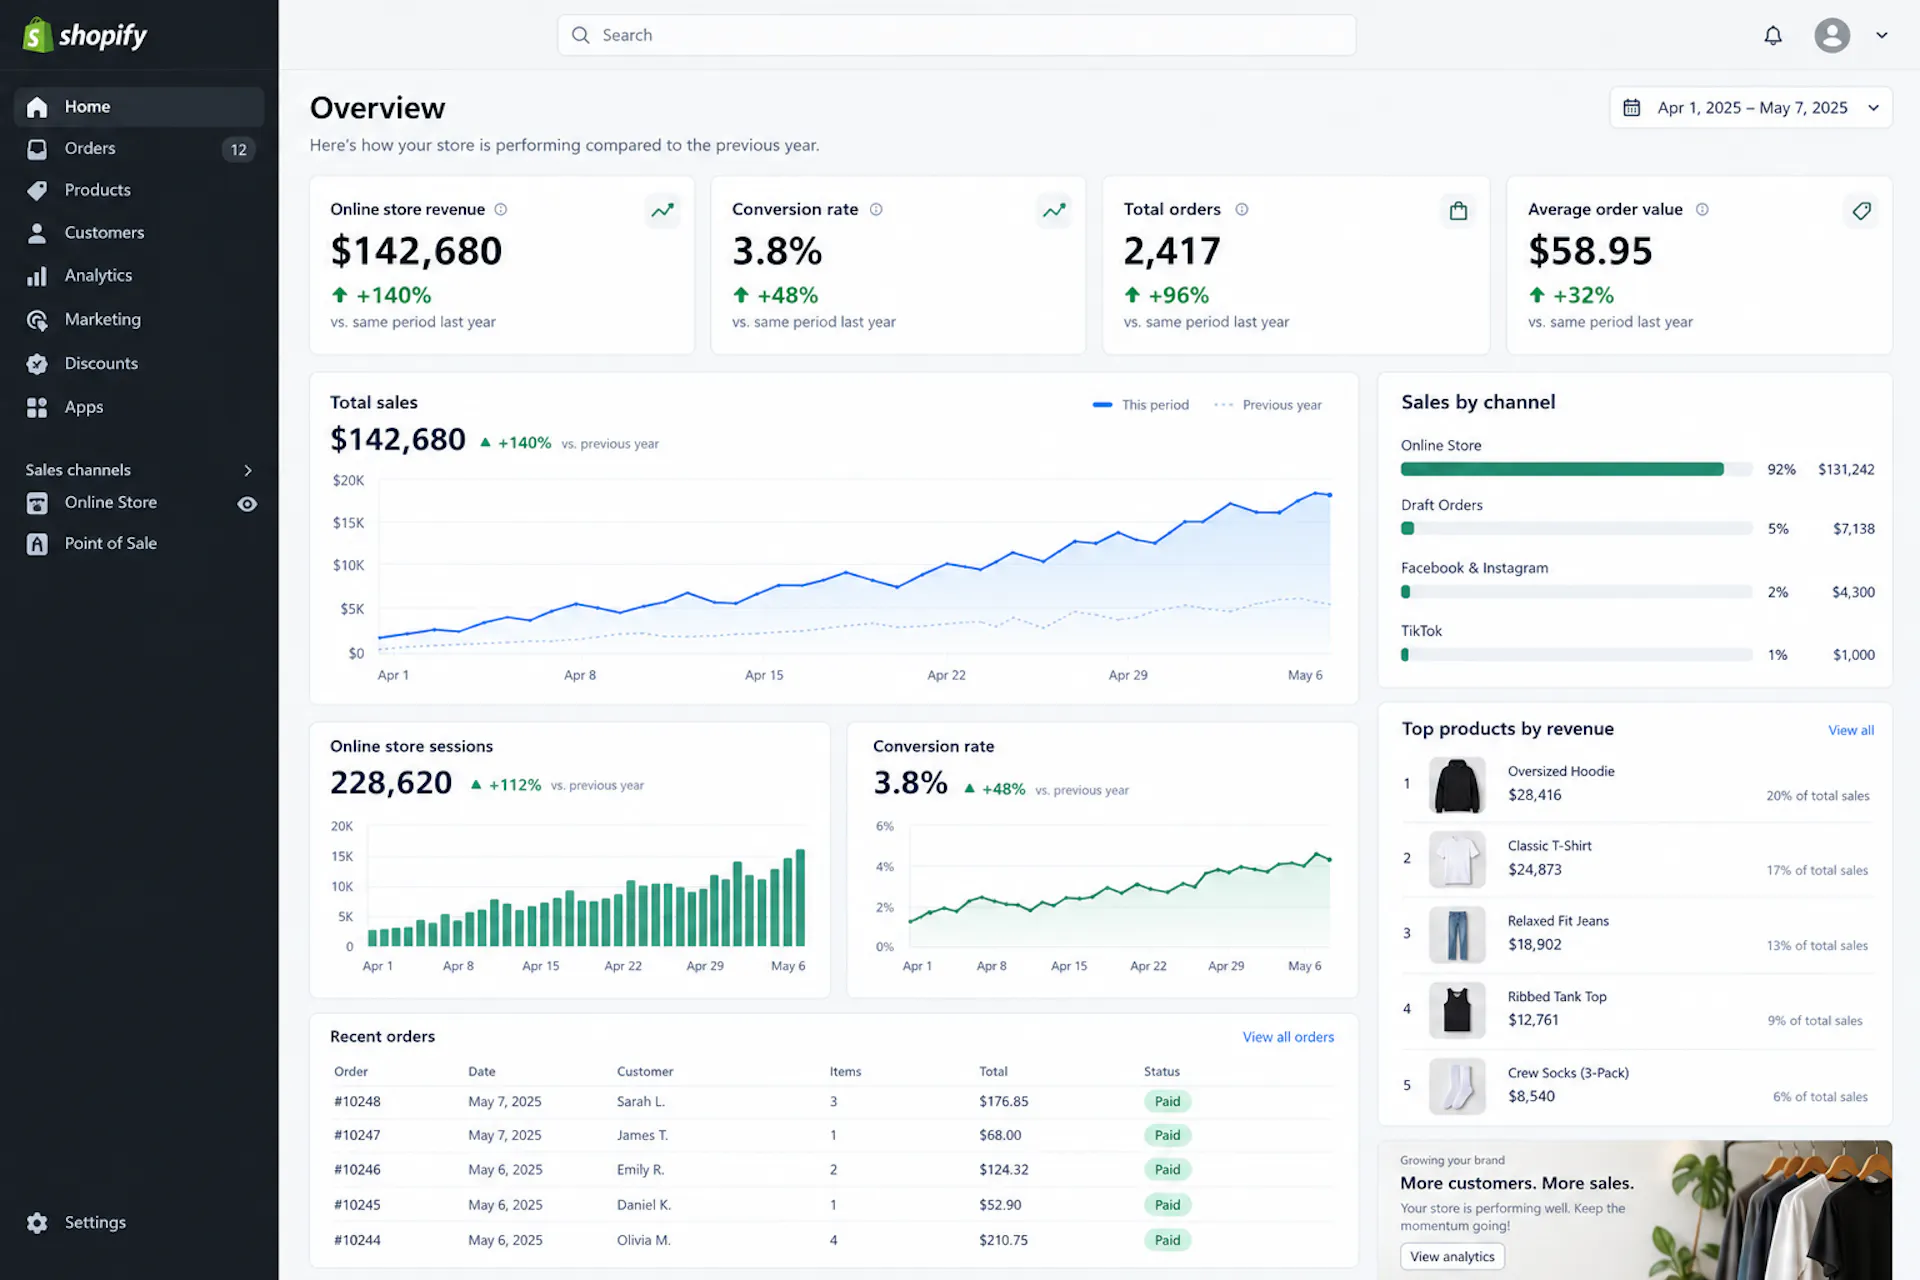Click customer name 'Olivia M.'

click(644, 1241)
